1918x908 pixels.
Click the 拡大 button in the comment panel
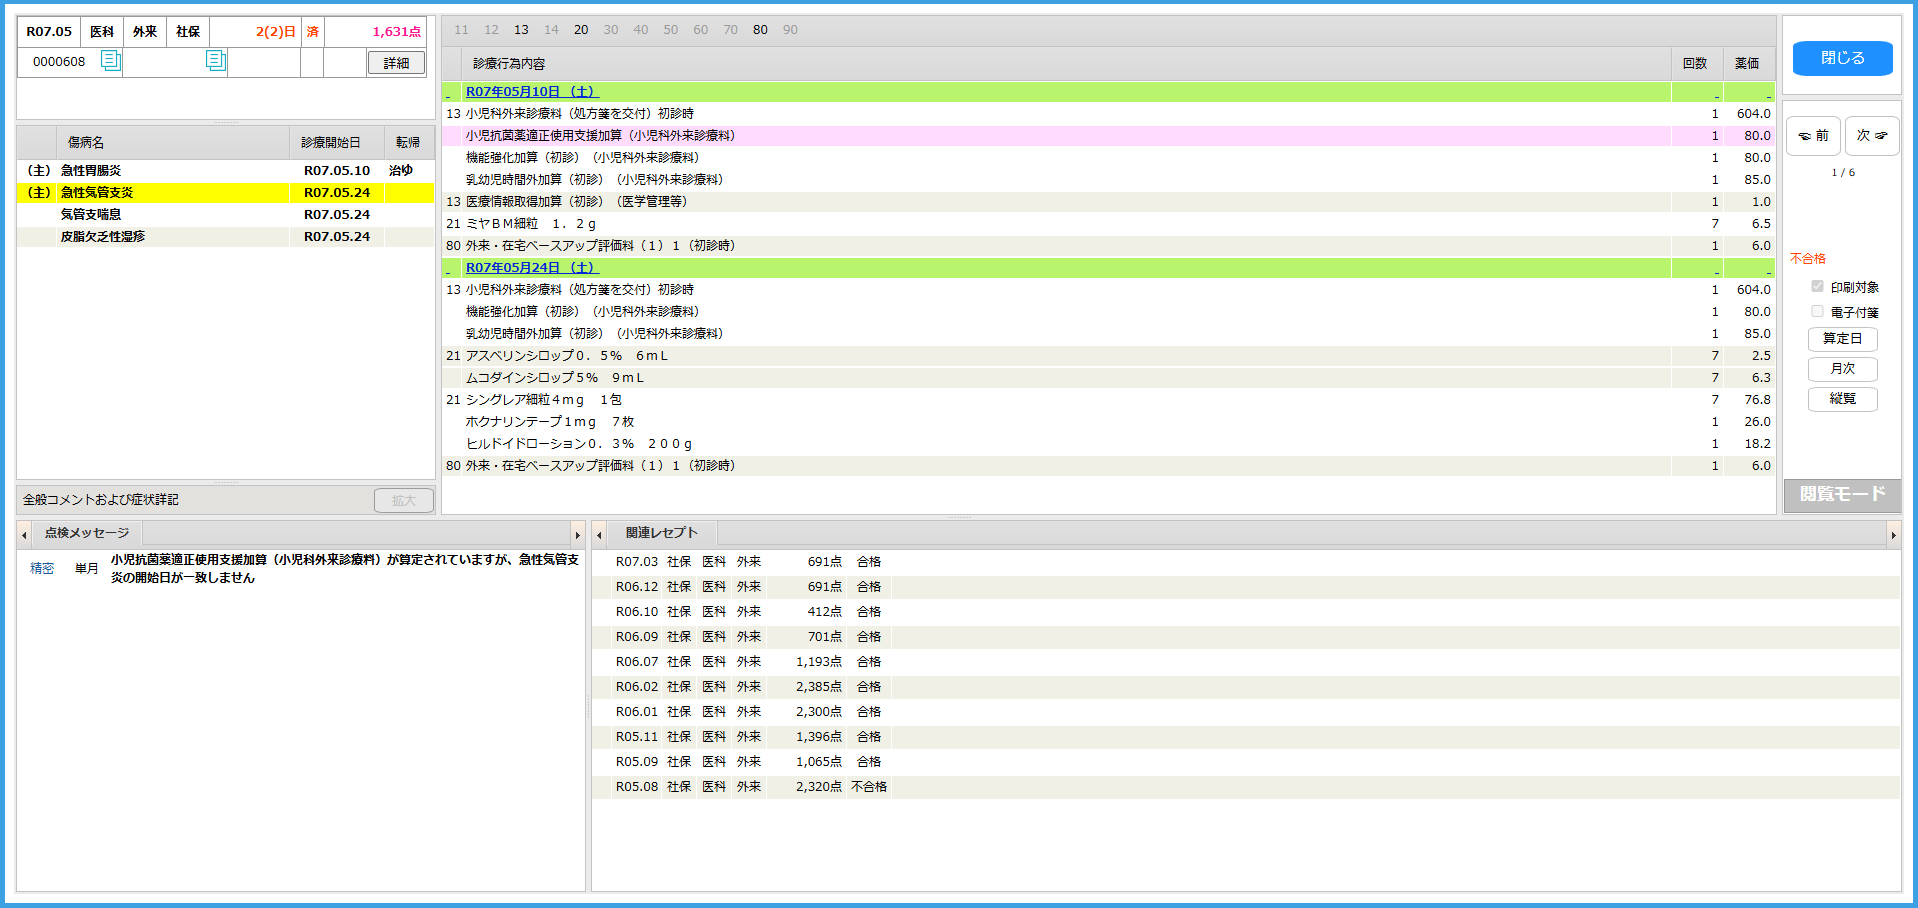coord(404,500)
